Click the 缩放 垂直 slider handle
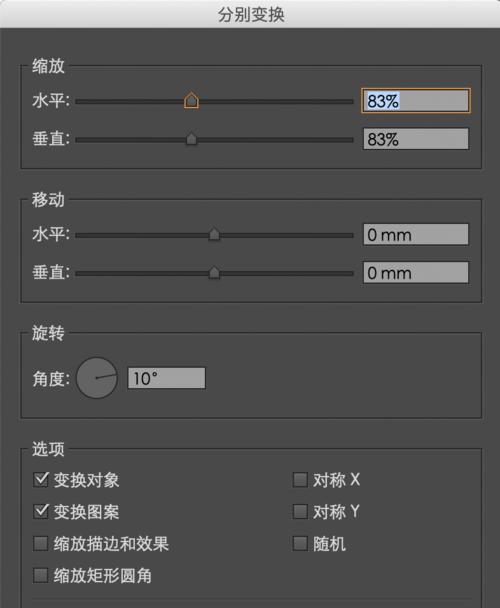This screenshot has width=500, height=608. (191, 138)
